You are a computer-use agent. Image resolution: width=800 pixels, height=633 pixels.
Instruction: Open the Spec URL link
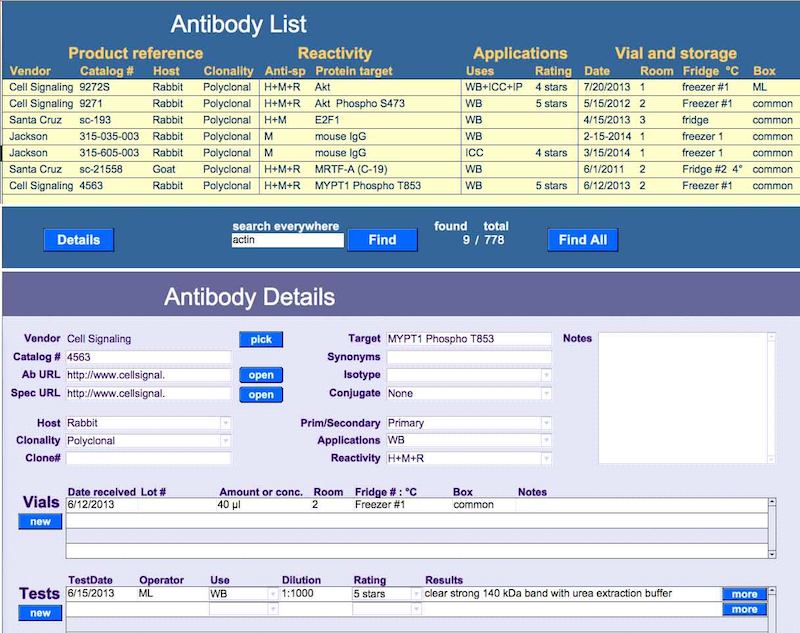pos(261,394)
